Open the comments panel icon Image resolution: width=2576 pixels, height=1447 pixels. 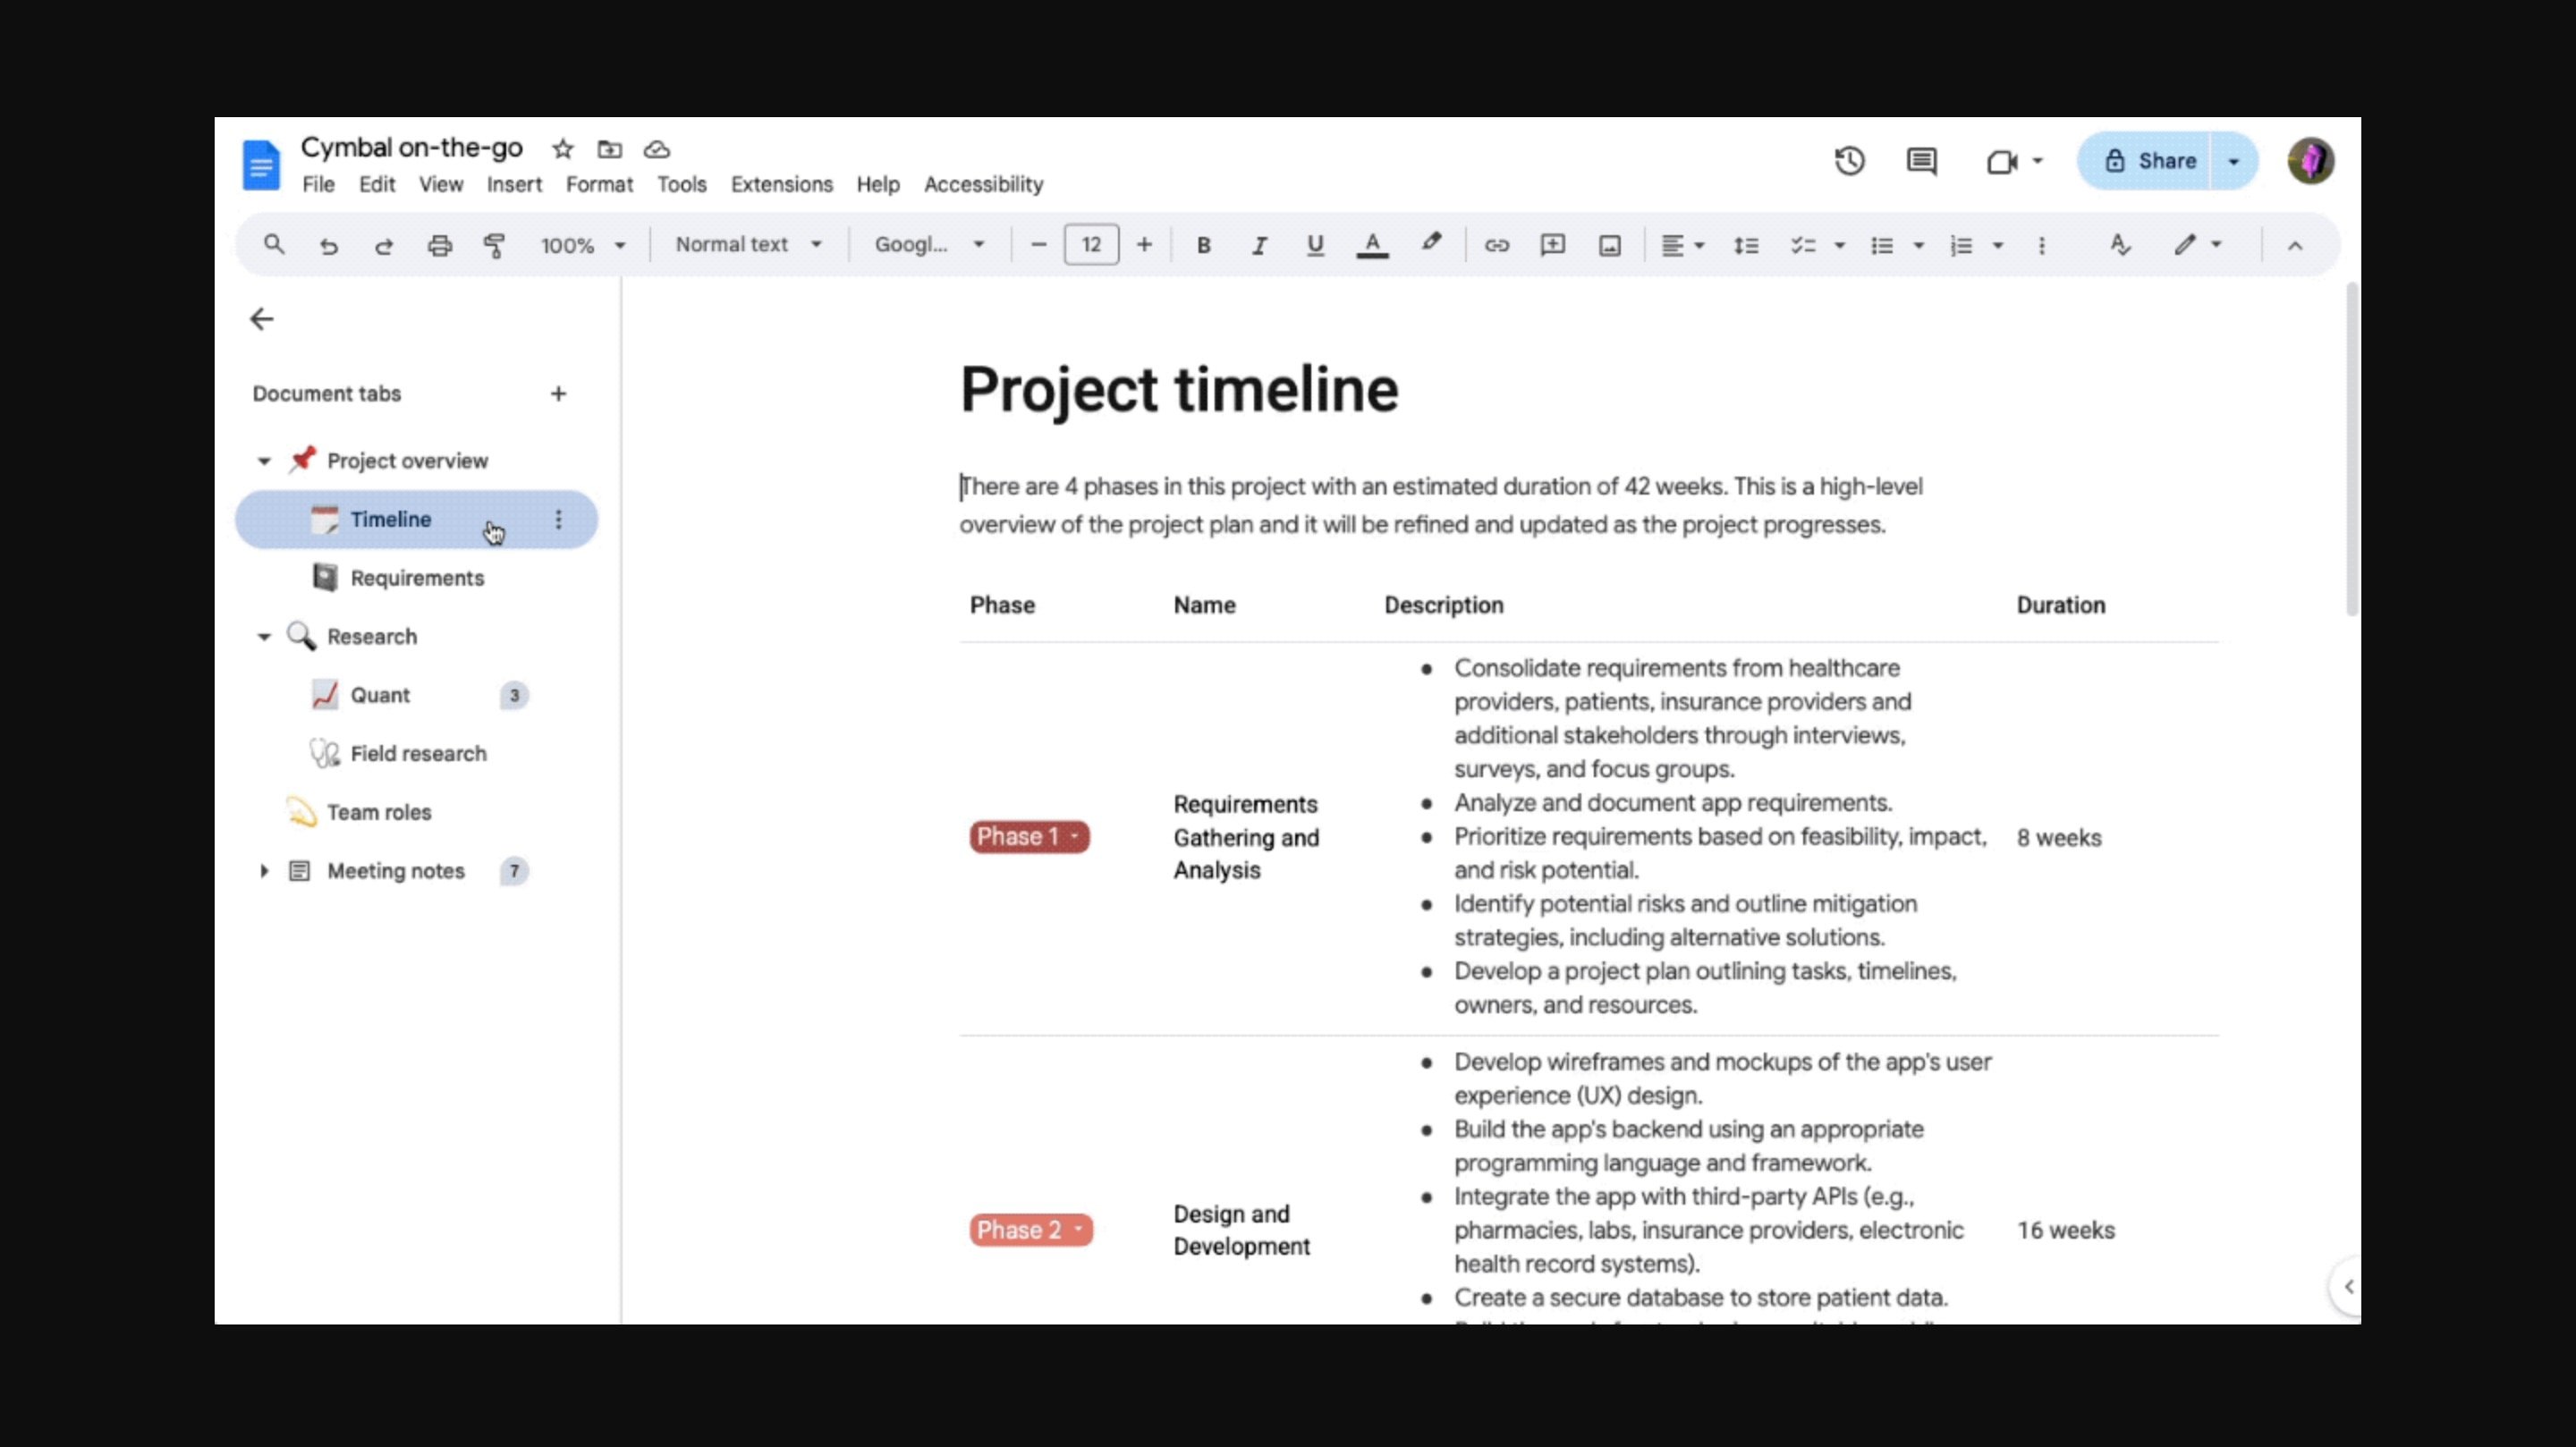tap(1921, 161)
